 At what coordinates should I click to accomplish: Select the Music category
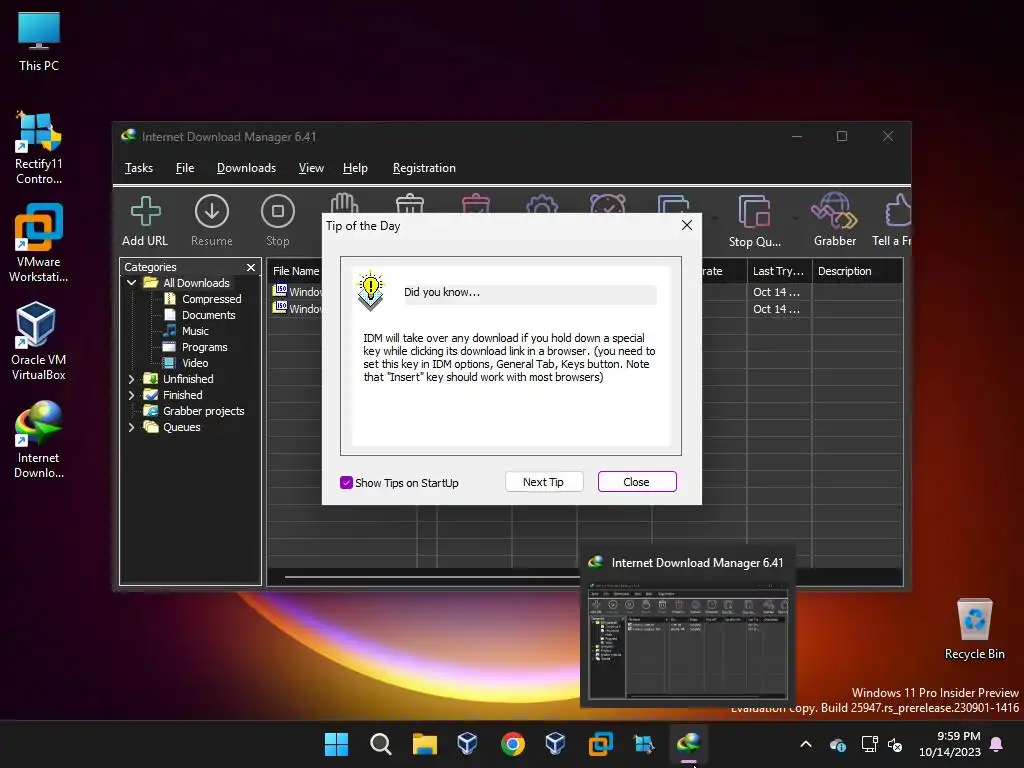point(186,331)
